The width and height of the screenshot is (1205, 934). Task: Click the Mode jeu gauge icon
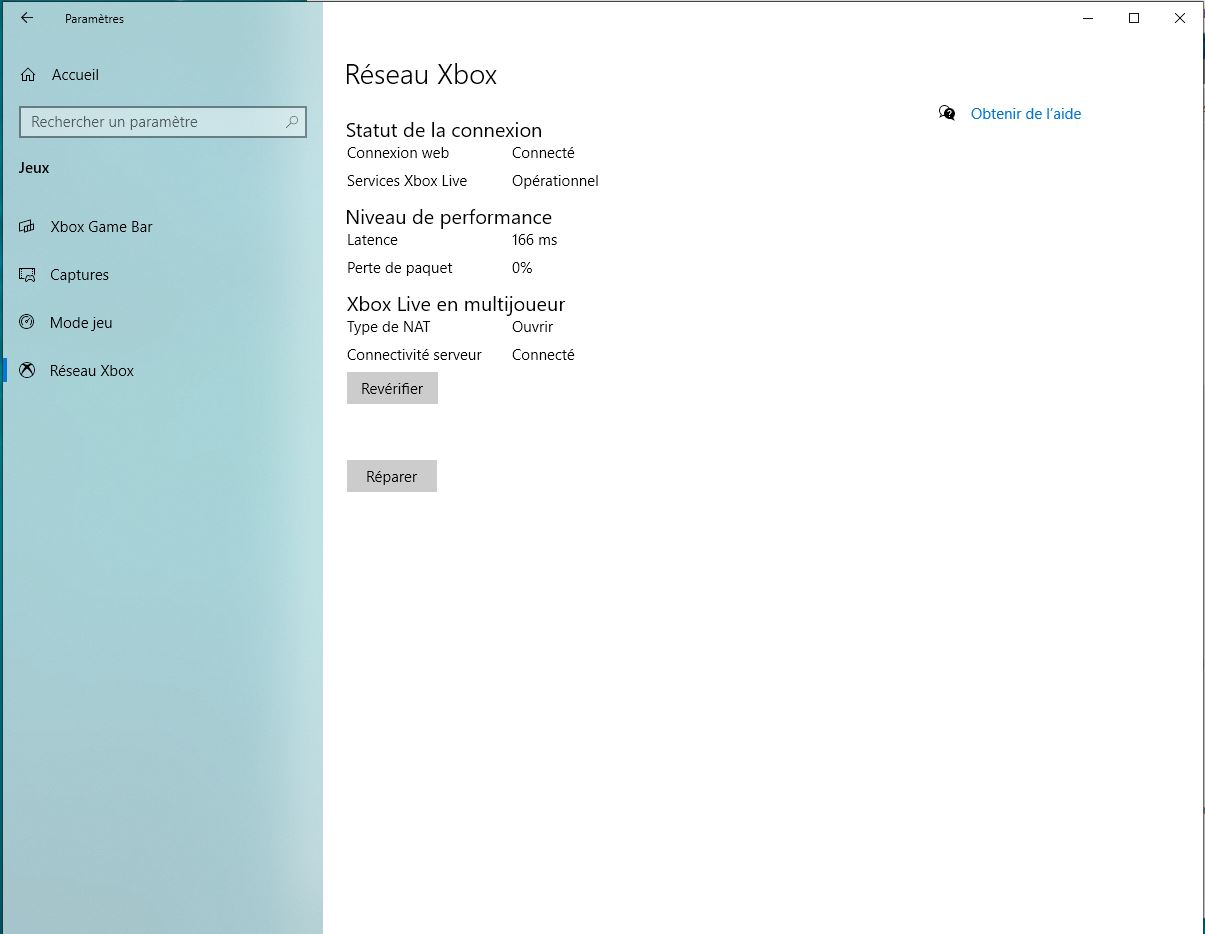coord(28,323)
